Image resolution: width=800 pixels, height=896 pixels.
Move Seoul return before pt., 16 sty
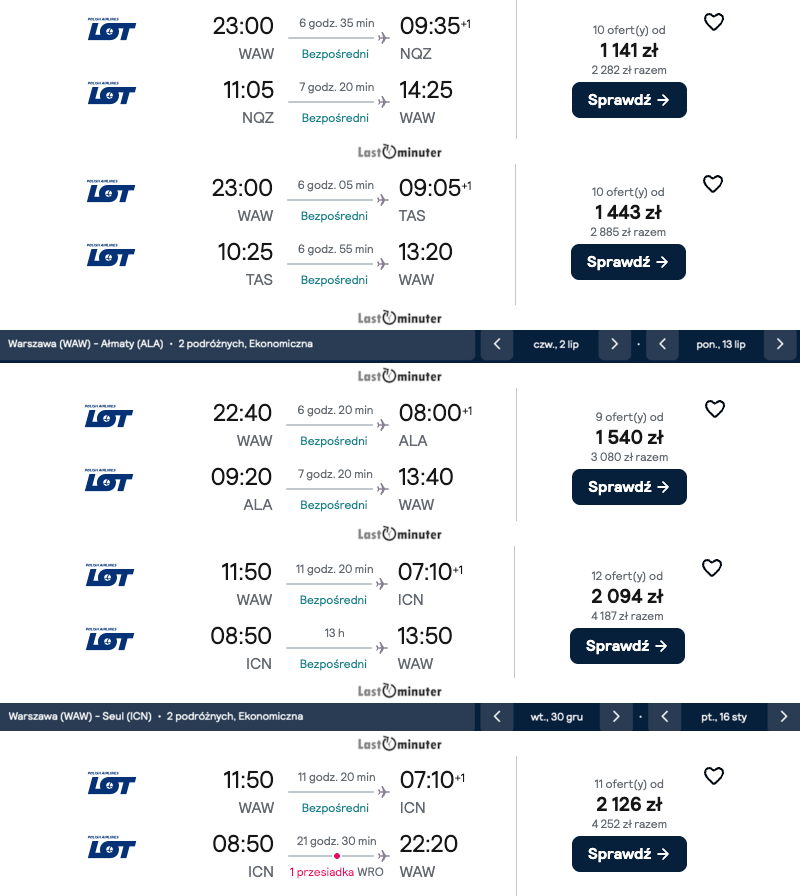(x=664, y=717)
